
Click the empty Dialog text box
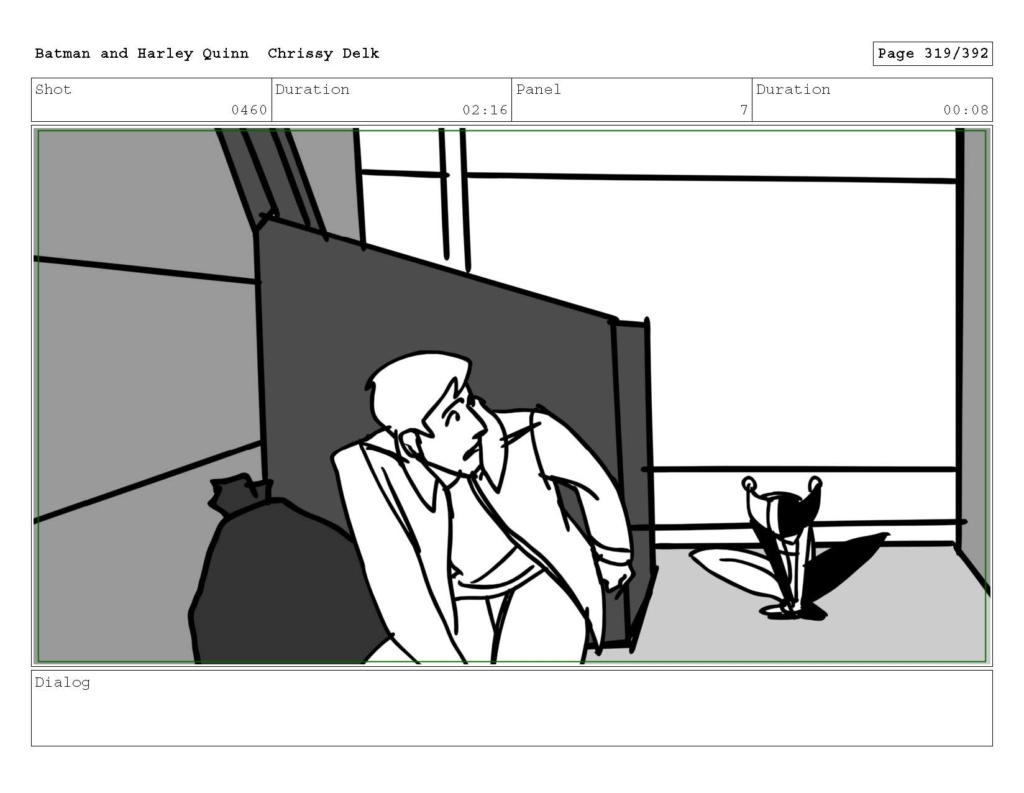512,708
